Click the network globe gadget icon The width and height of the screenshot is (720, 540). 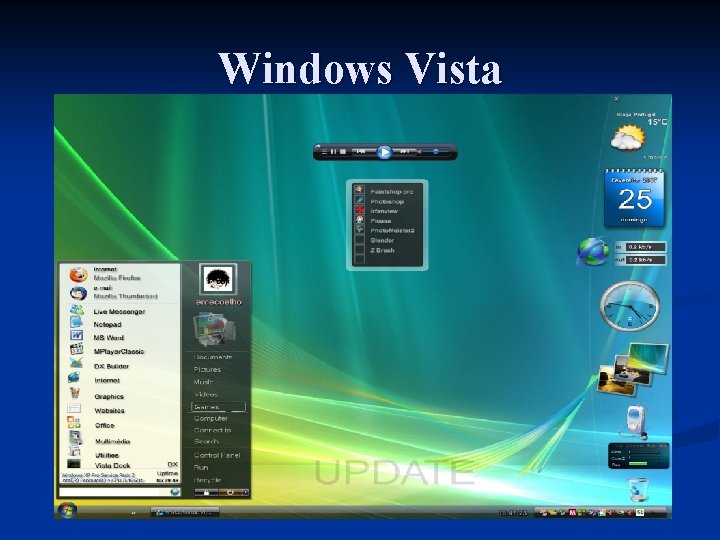click(593, 251)
